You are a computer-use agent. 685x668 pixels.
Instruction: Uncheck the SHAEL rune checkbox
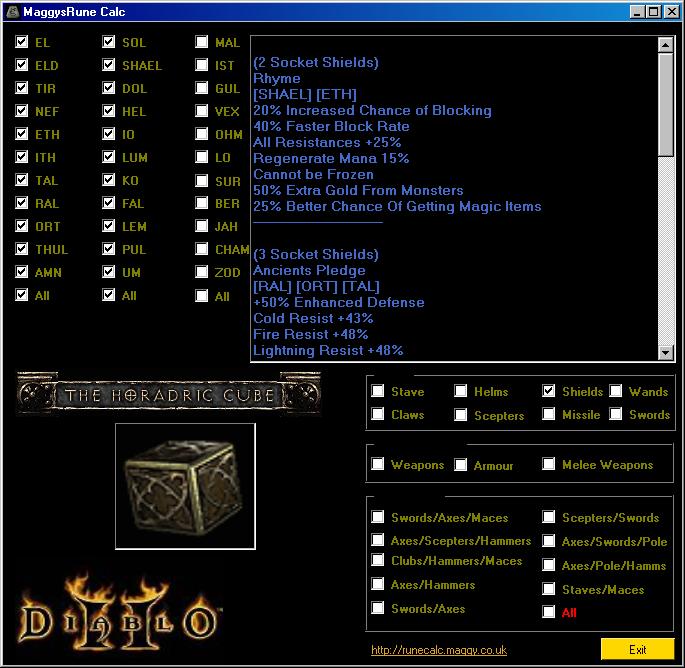point(109,66)
